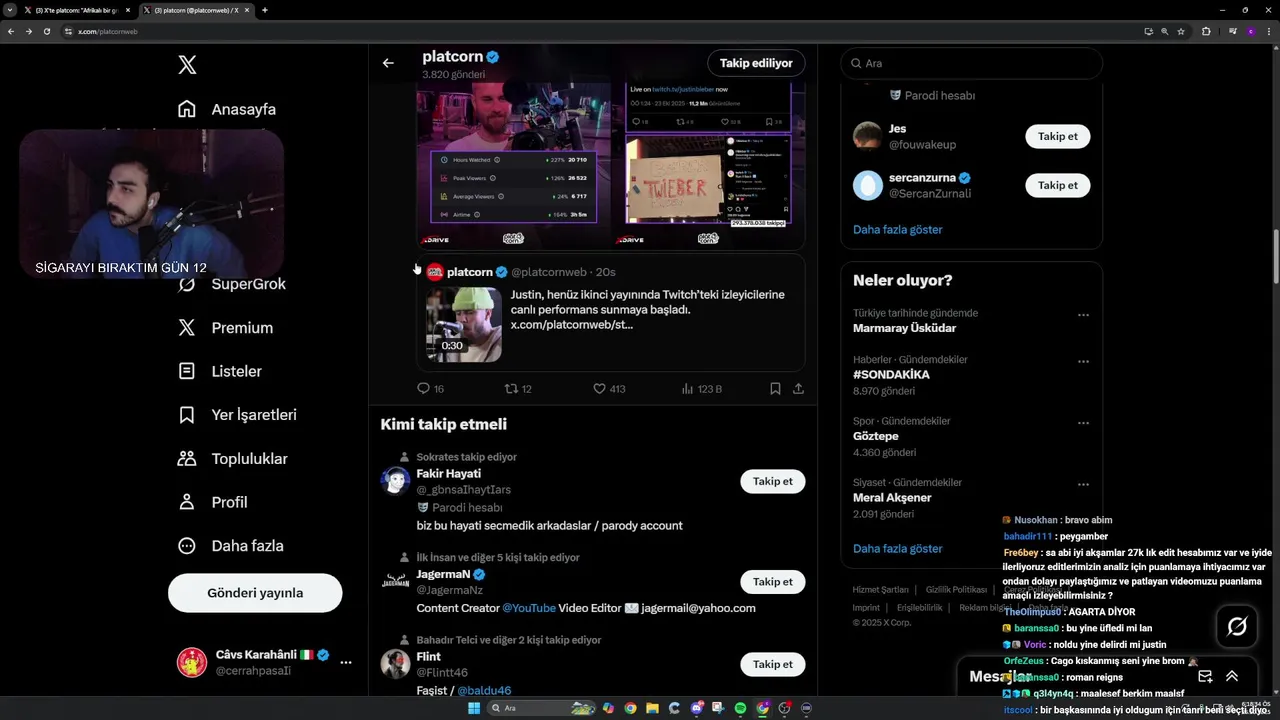View the post analytics showing 123 B
The height and width of the screenshot is (720, 1280).
[701, 388]
